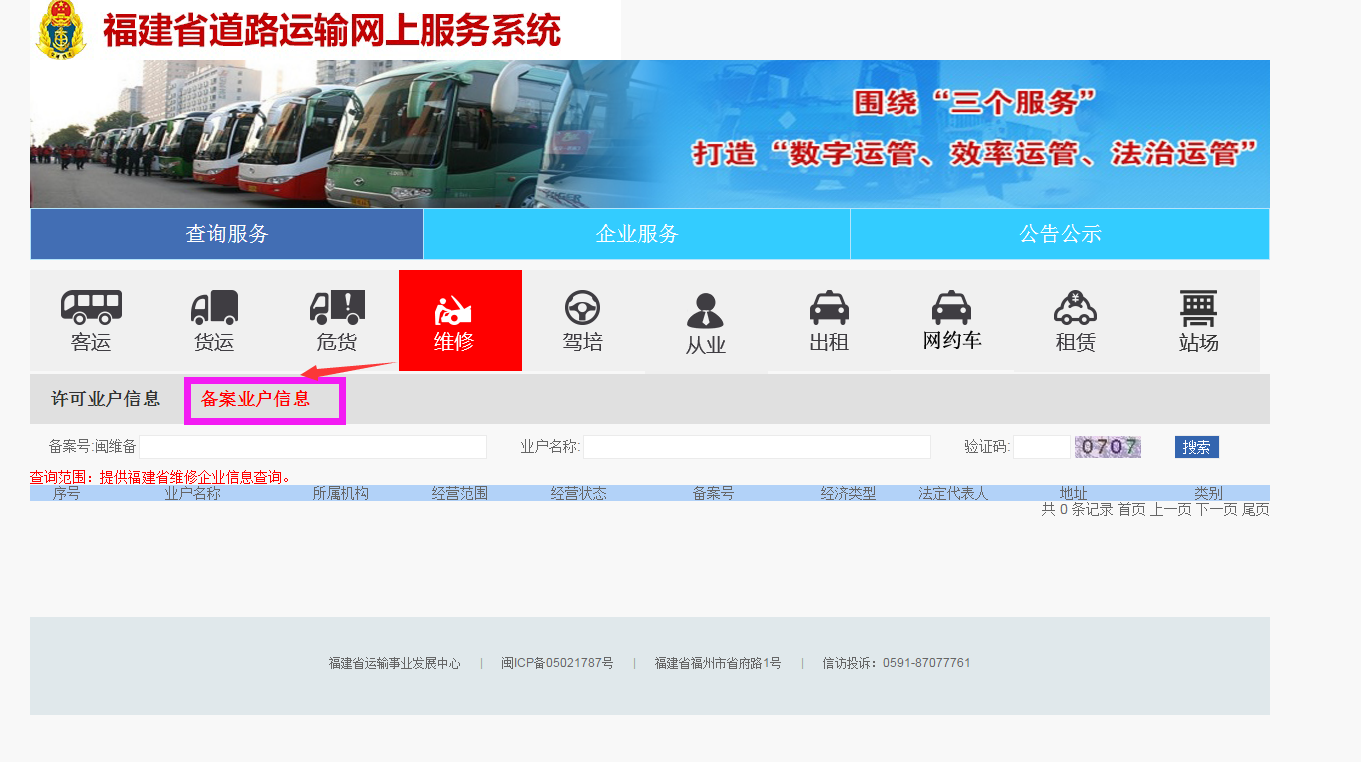The height and width of the screenshot is (762, 1361).
Task: Click the 序号 column header
Action: (x=66, y=493)
